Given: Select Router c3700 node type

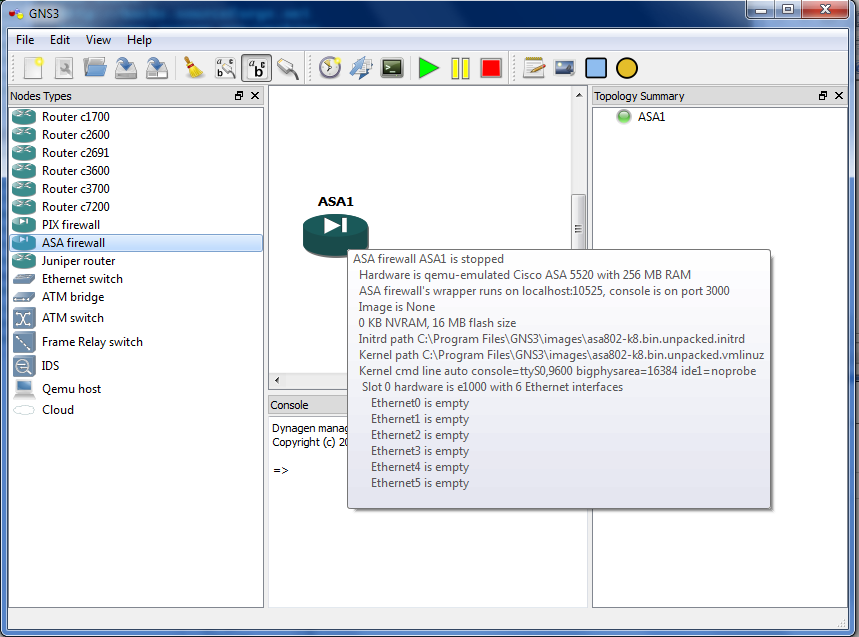Looking at the screenshot, I should 136,189.
